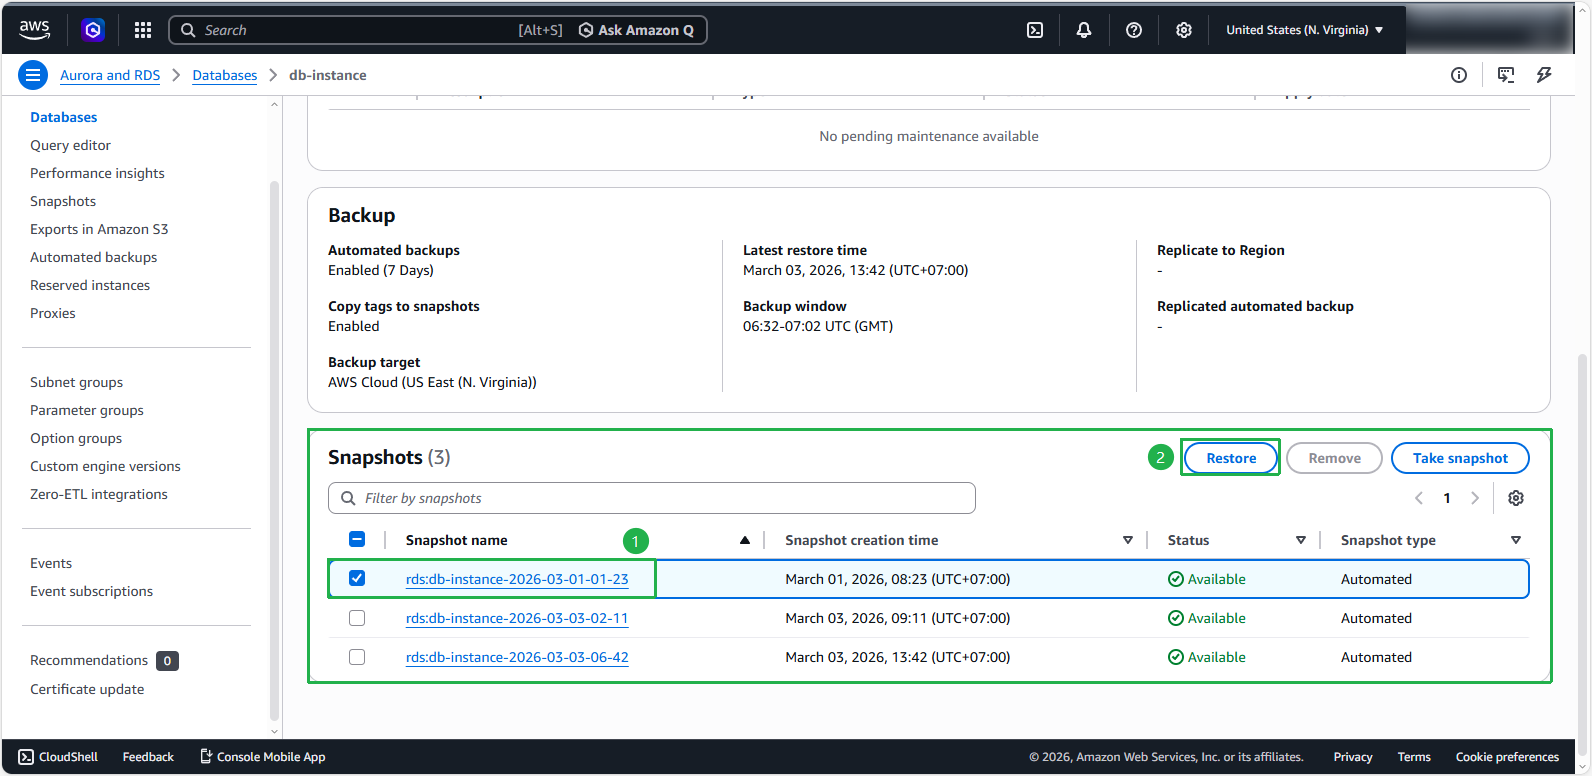This screenshot has height=776, width=1592.
Task: Open Databases in the side navigation
Action: tap(64, 117)
